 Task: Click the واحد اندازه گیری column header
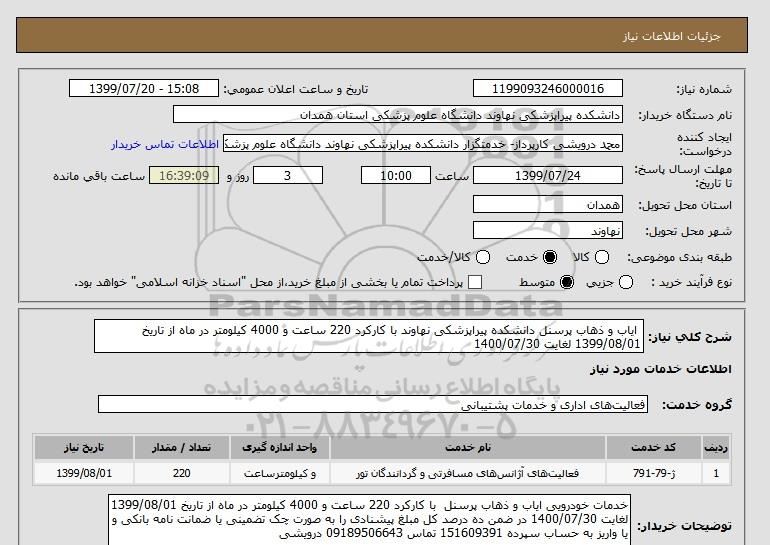(279, 447)
